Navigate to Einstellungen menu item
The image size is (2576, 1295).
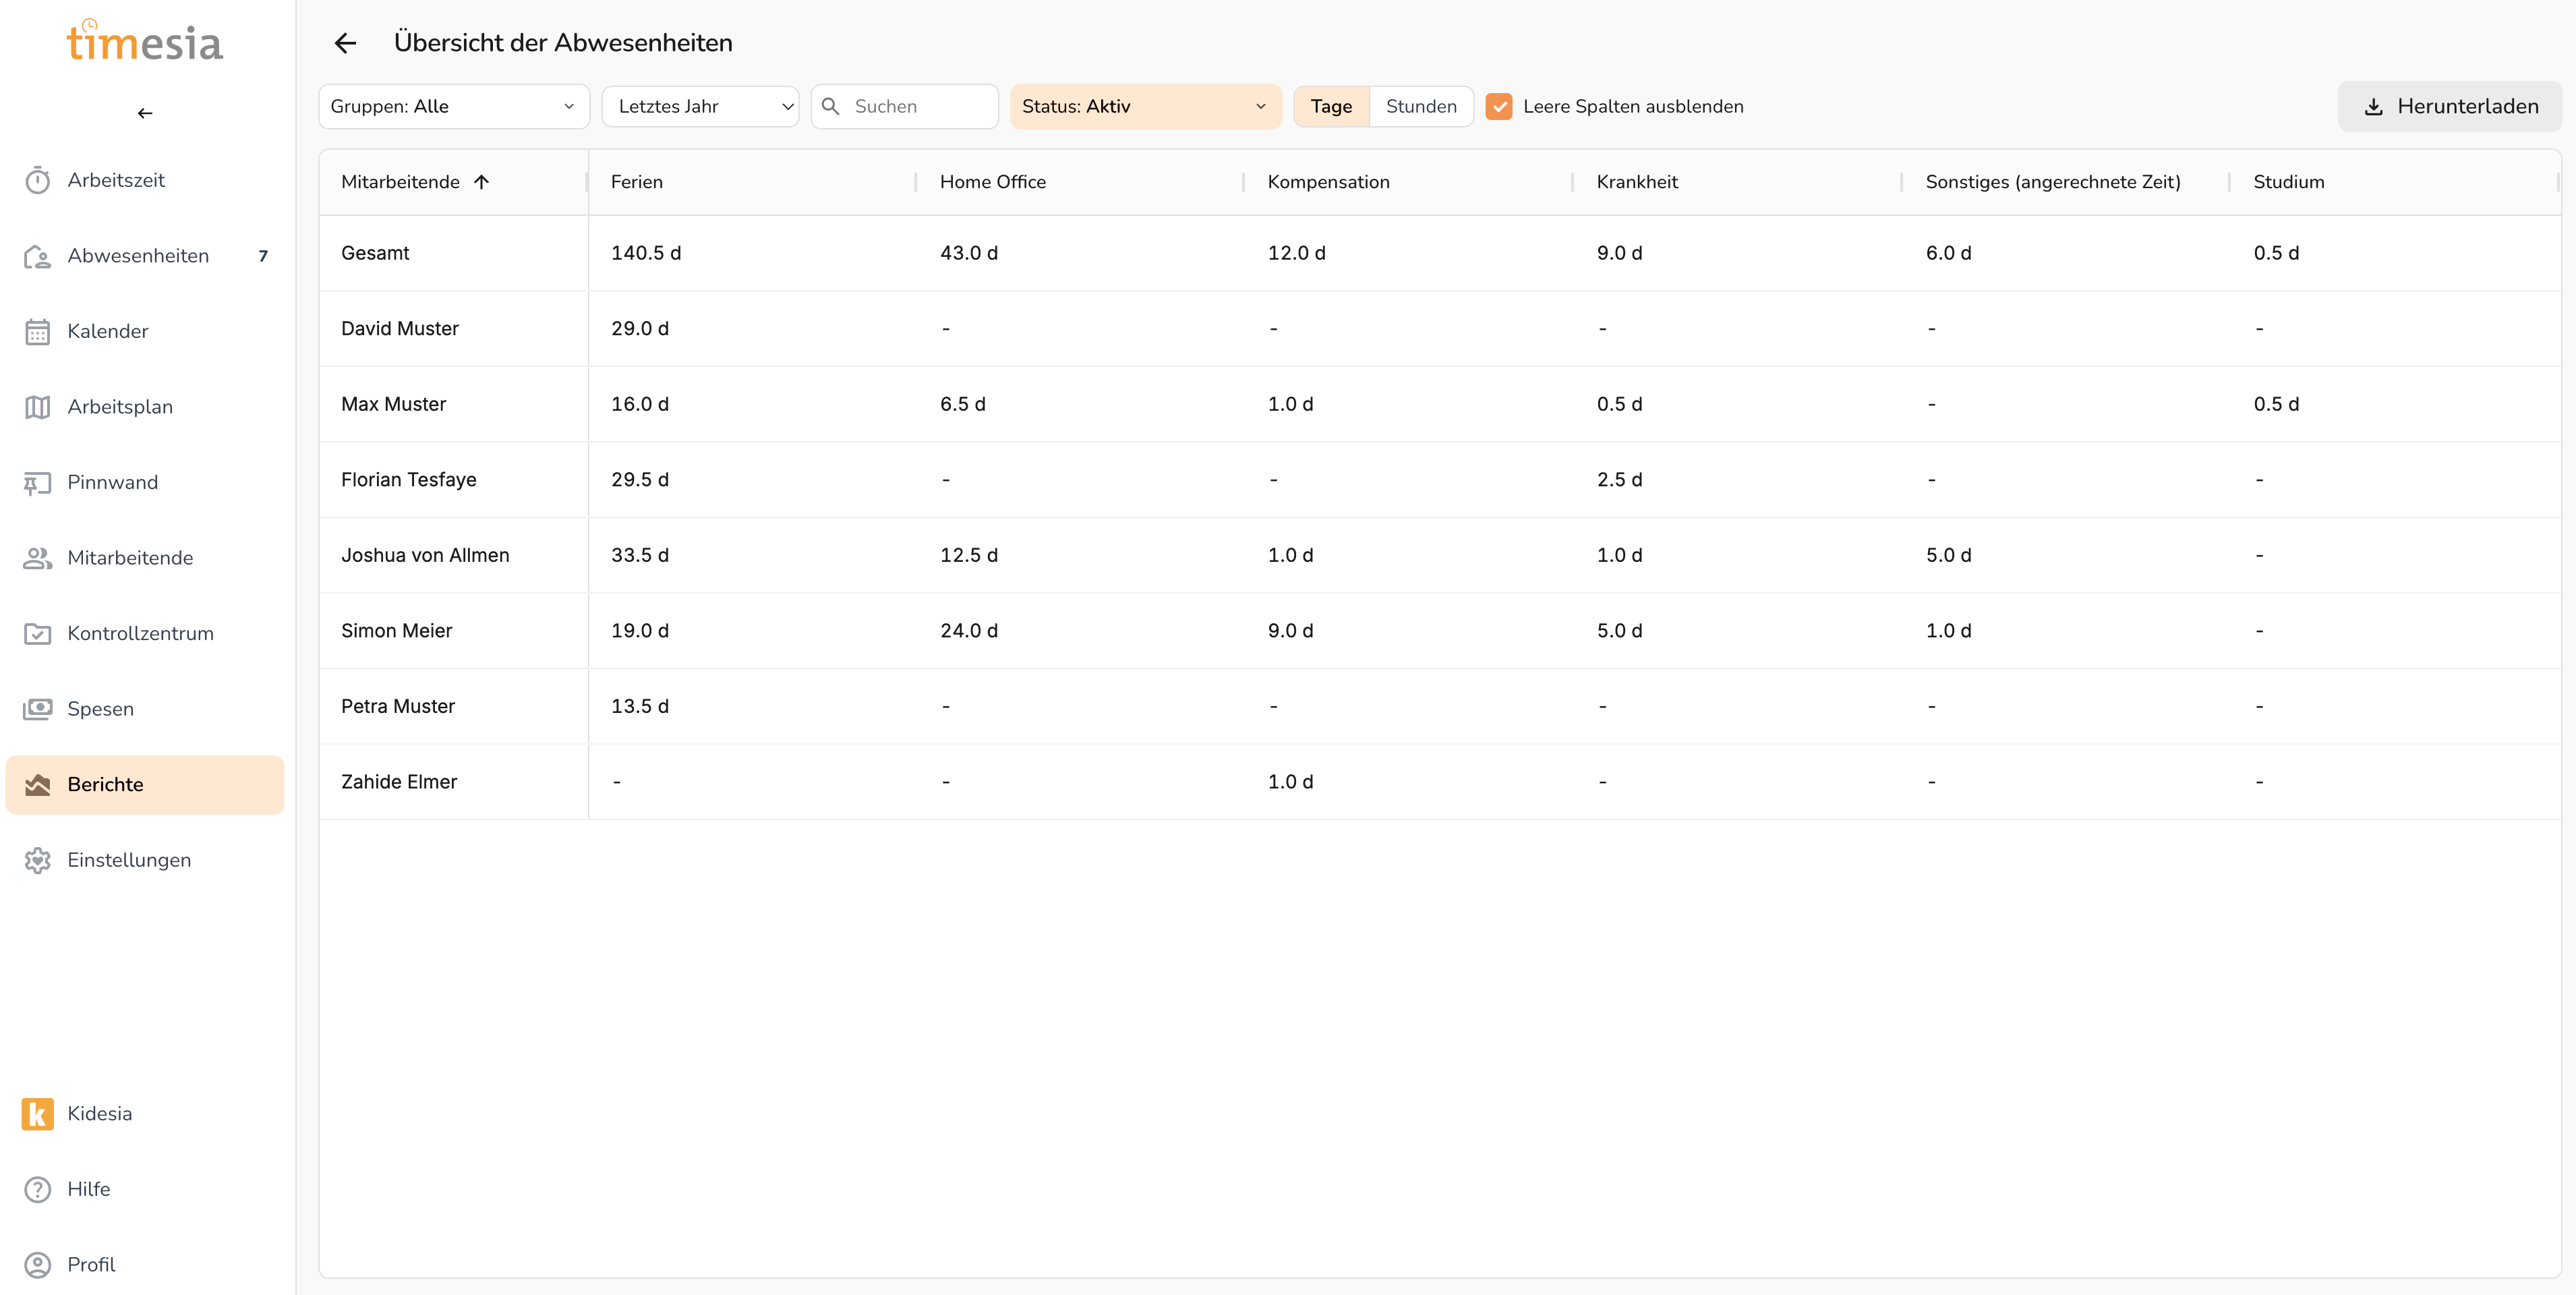coord(129,860)
